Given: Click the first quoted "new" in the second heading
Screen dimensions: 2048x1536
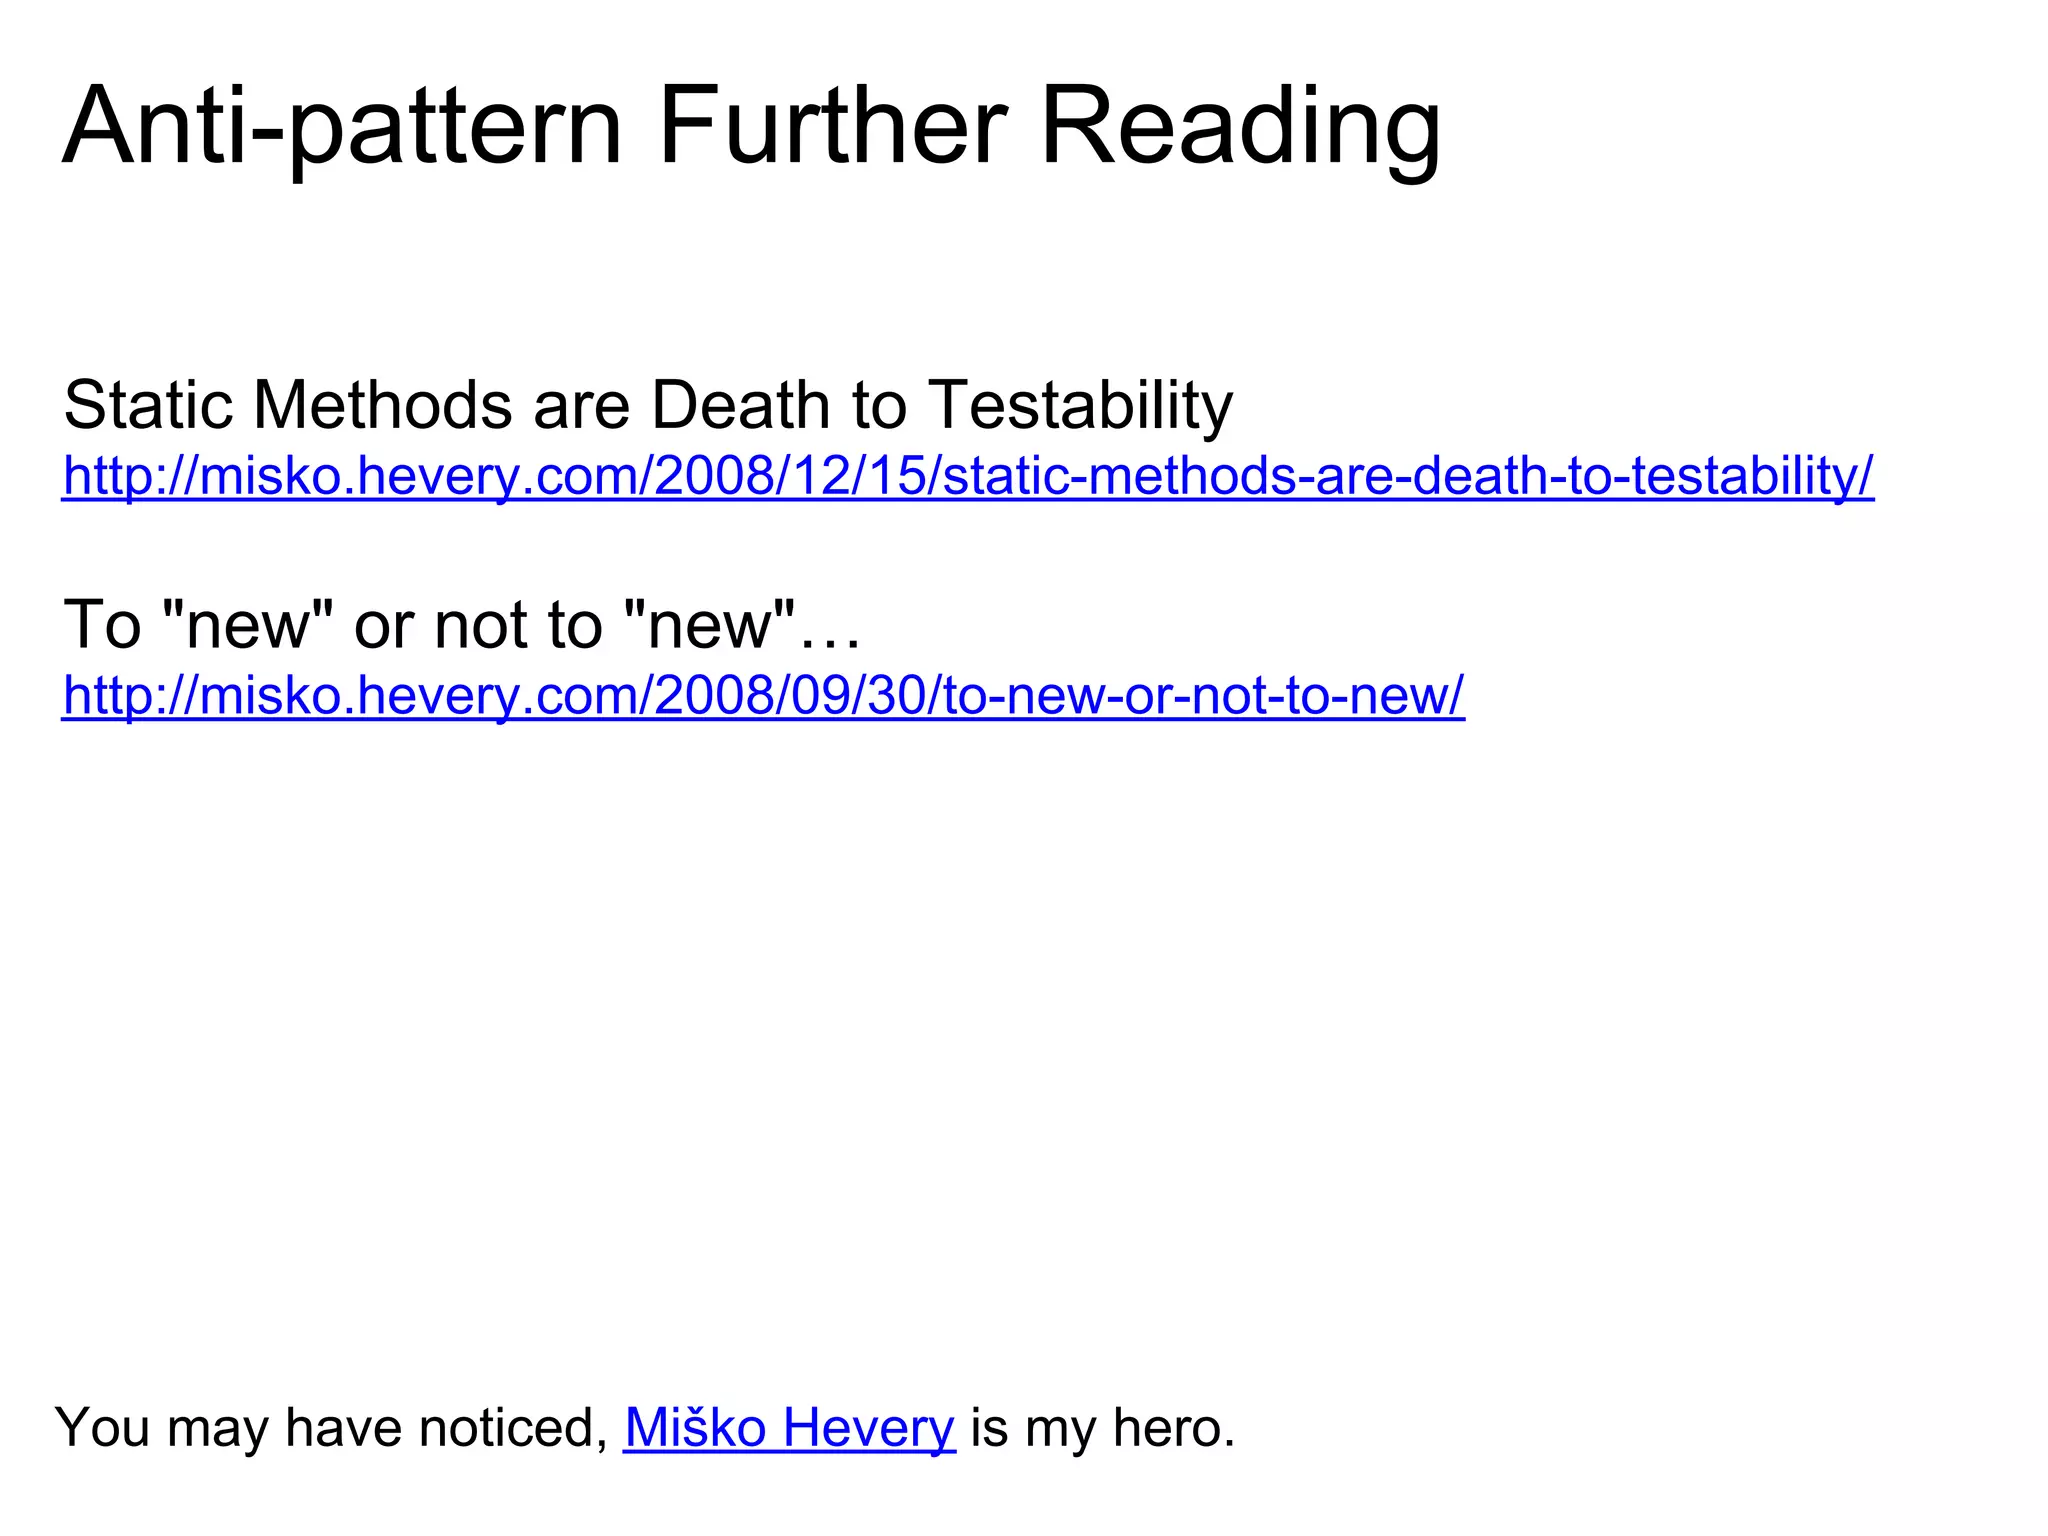Looking at the screenshot, I should coord(246,624).
